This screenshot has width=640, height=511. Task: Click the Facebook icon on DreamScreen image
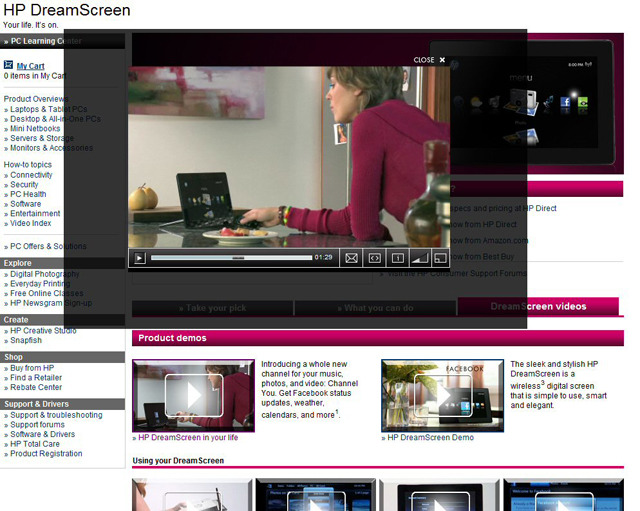click(x=565, y=102)
